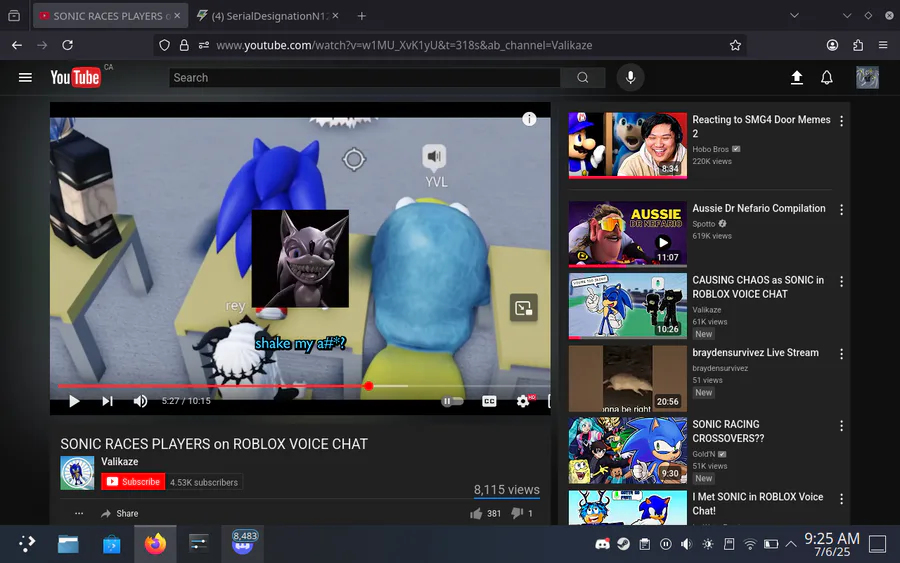Click the site padlock icon

184,45
